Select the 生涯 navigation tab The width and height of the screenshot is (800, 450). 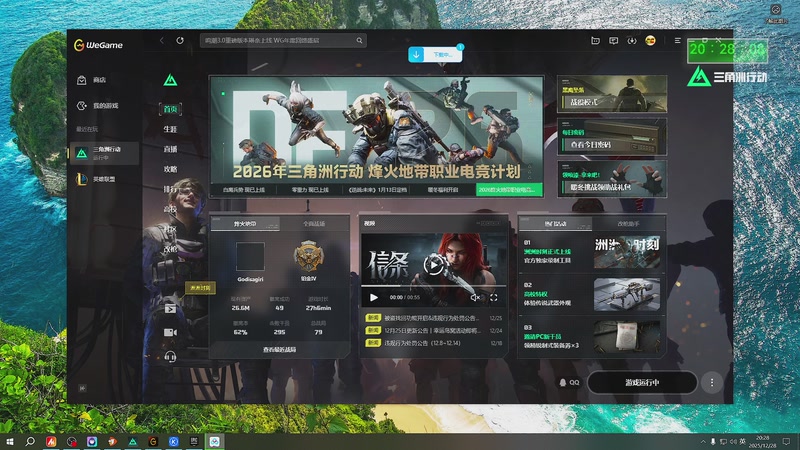(x=170, y=129)
